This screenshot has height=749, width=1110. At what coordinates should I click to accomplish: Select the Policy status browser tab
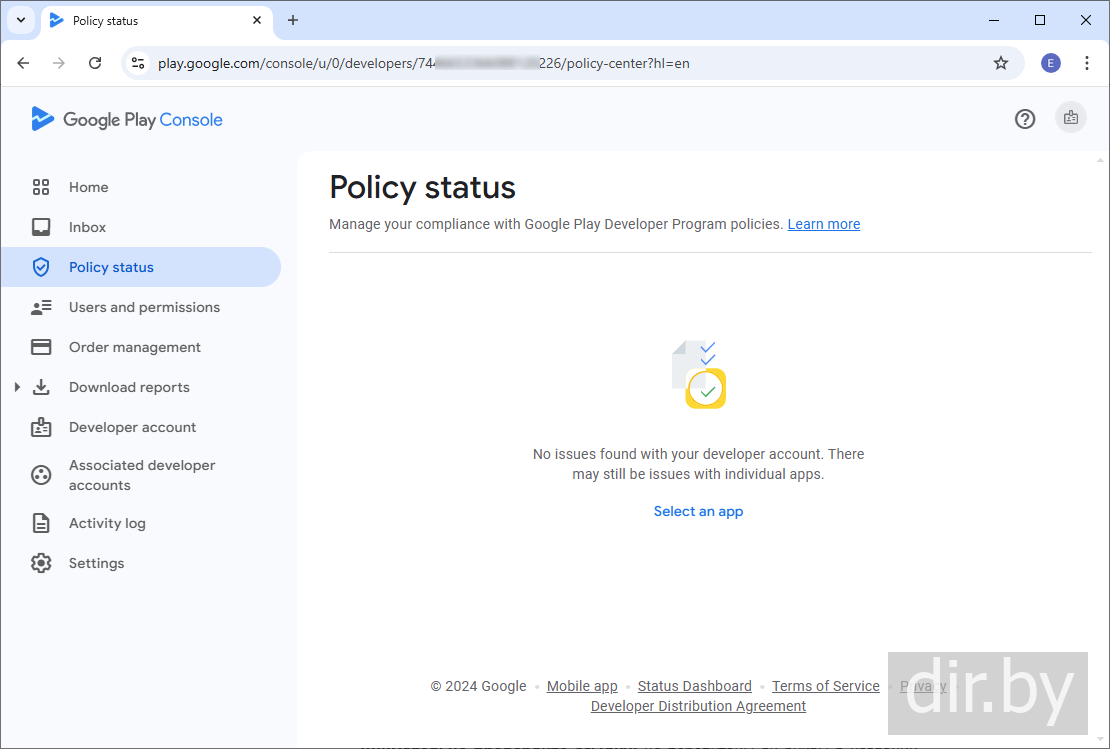[x=150, y=20]
